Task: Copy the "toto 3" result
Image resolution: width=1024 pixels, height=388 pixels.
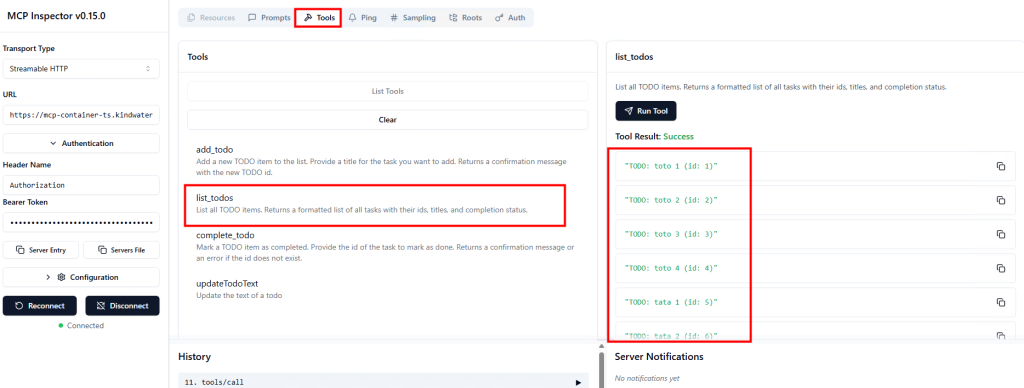Action: (1000, 234)
